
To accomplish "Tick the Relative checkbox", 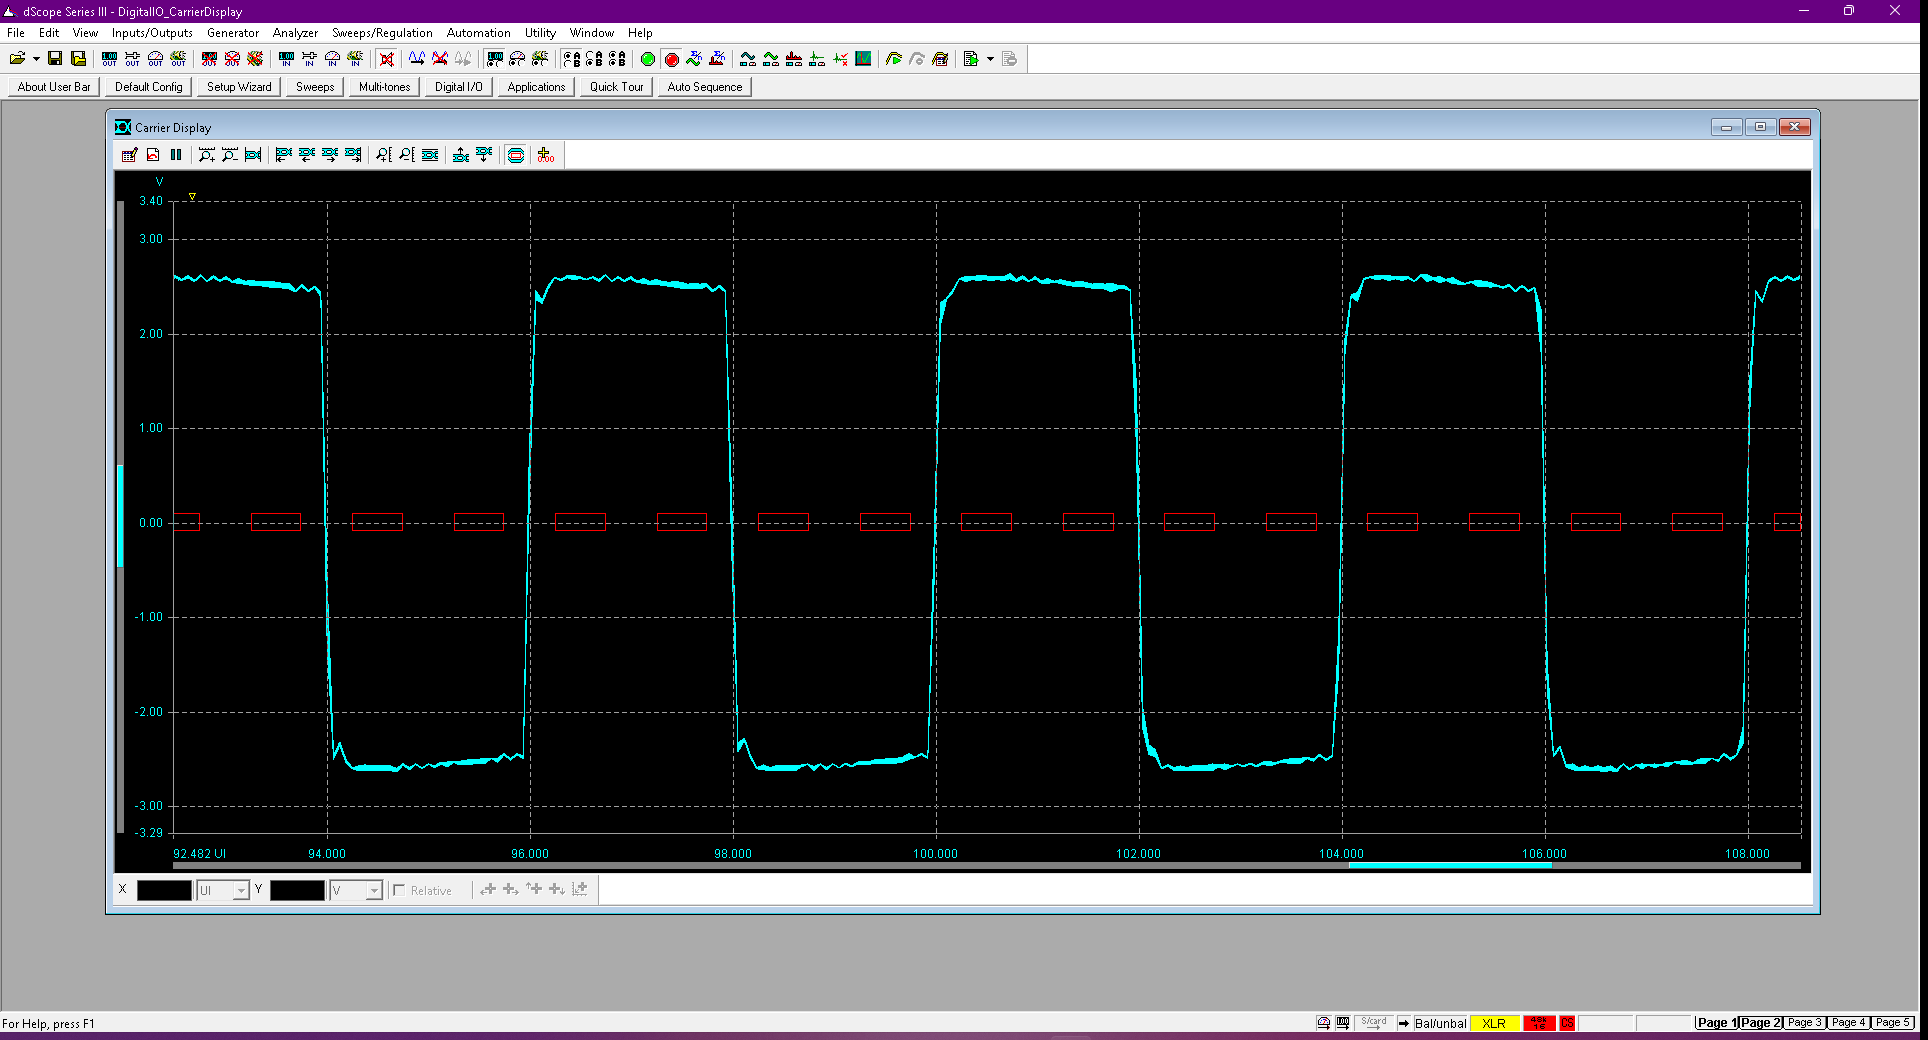I will (399, 890).
